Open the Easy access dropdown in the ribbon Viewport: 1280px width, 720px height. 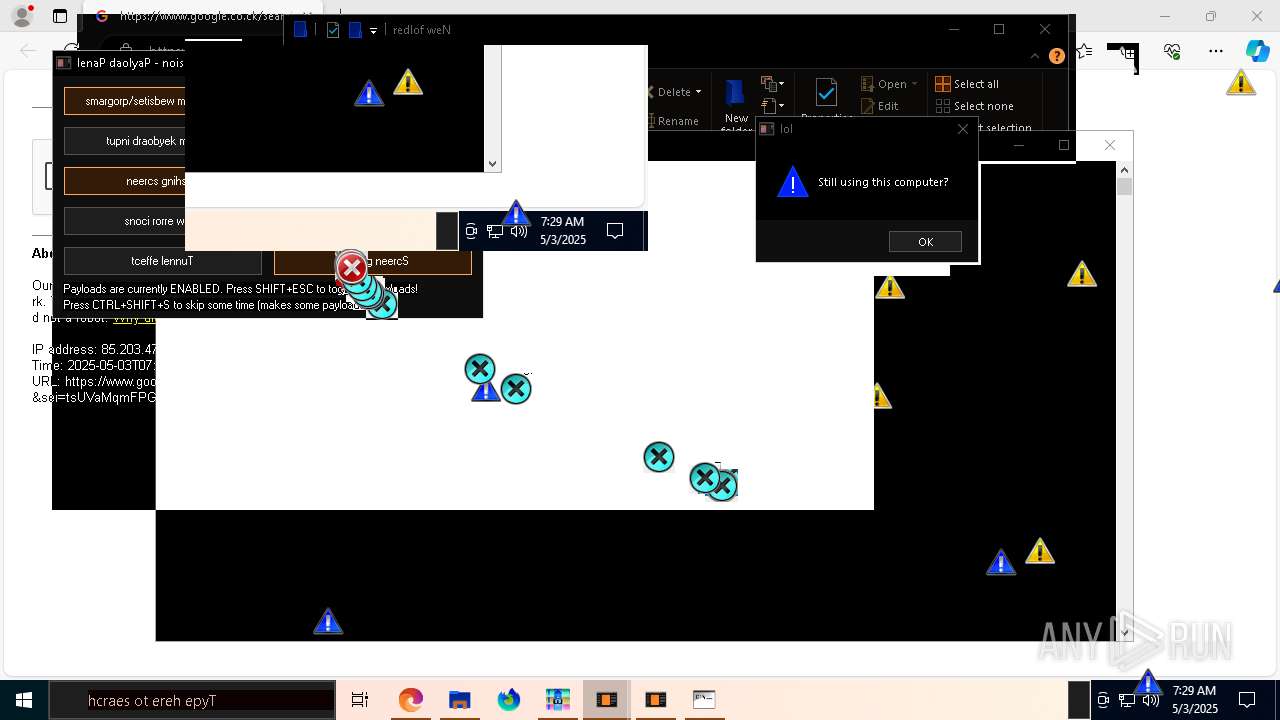[x=772, y=106]
